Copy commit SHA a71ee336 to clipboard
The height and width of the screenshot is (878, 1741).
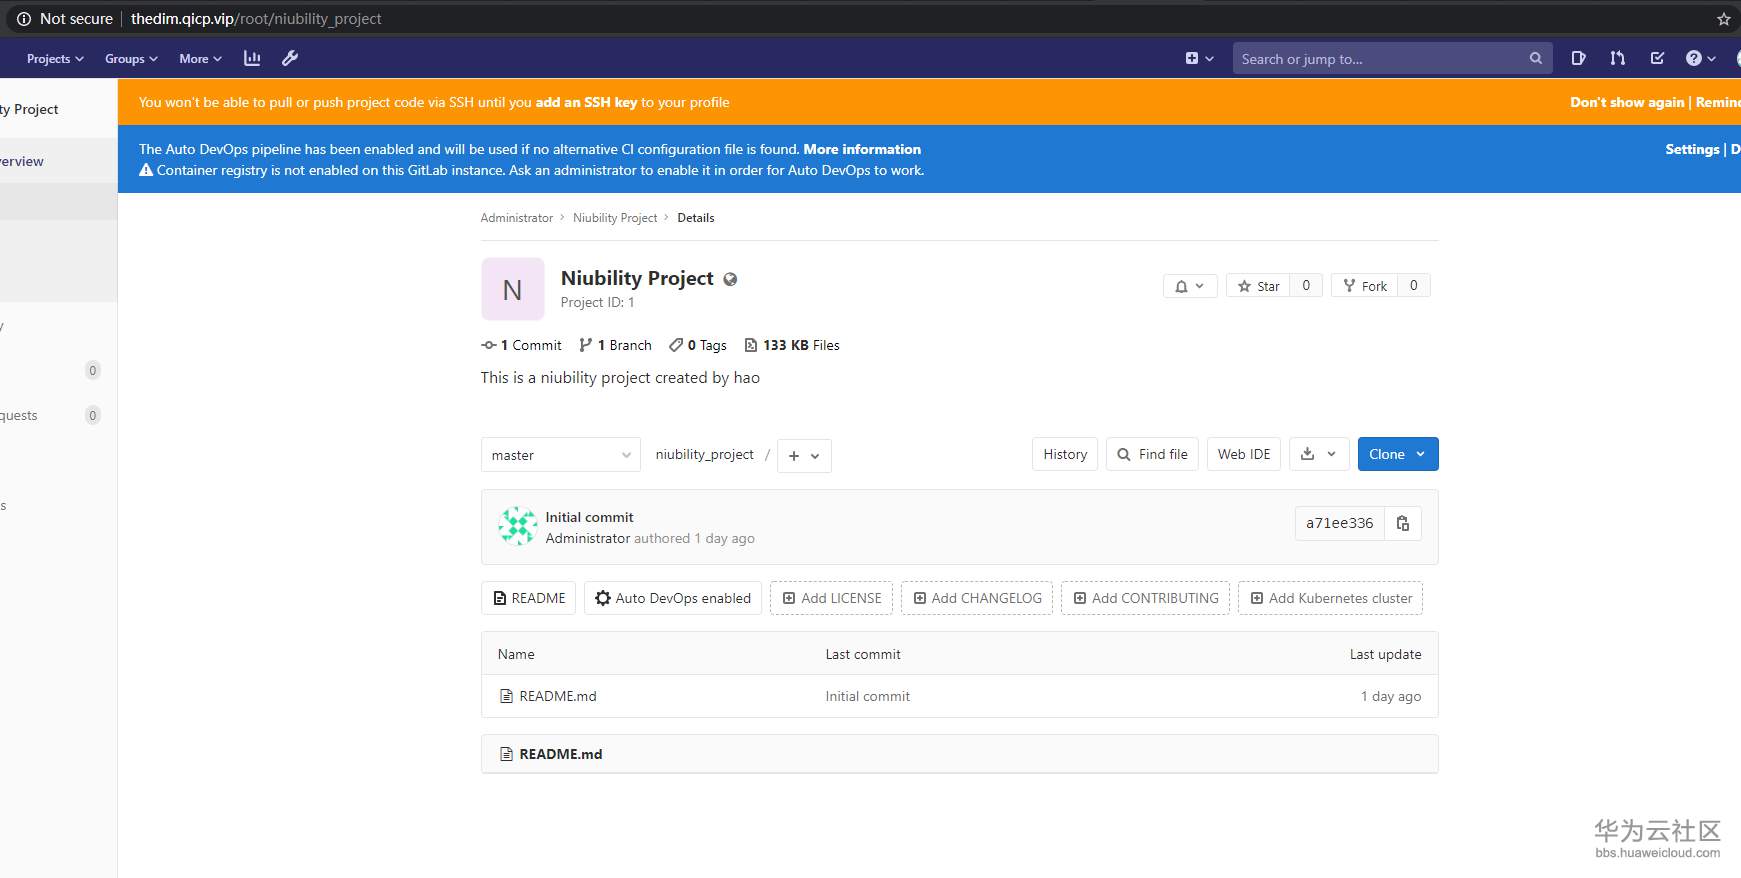(x=1403, y=523)
